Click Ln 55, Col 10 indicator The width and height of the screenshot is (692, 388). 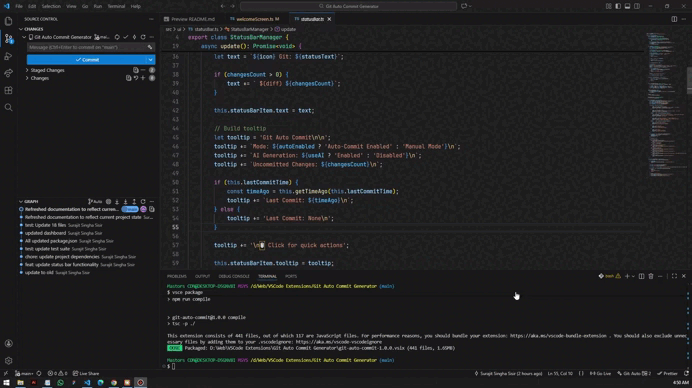point(560,373)
